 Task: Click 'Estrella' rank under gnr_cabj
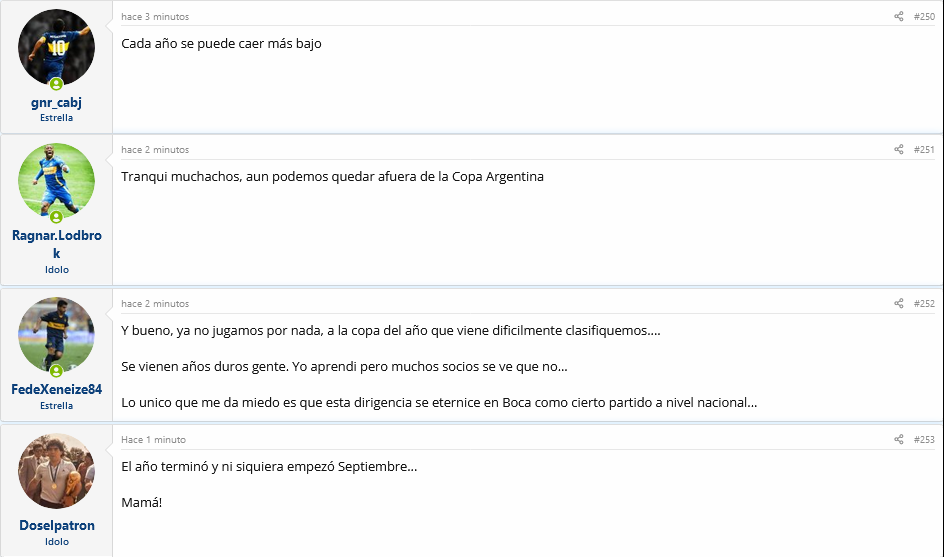pyautogui.click(x=57, y=118)
